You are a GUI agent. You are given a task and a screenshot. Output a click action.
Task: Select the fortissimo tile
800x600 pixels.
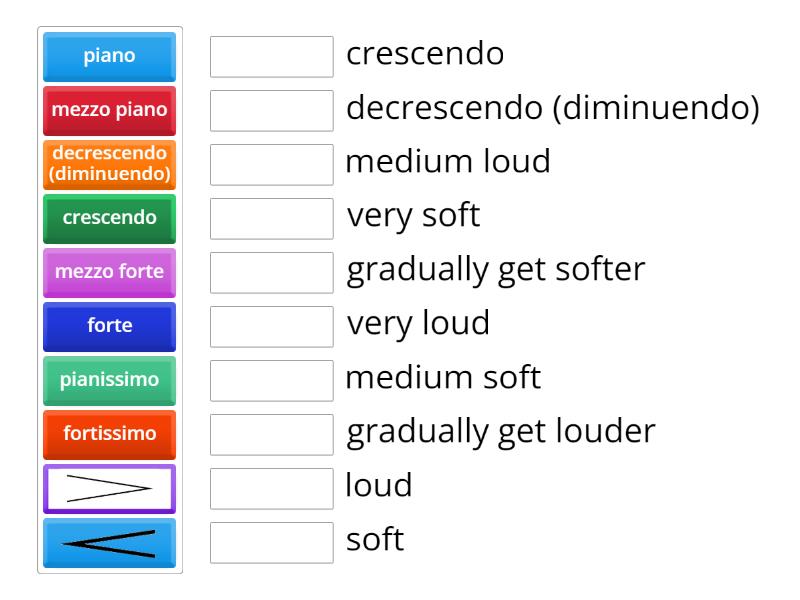108,435
